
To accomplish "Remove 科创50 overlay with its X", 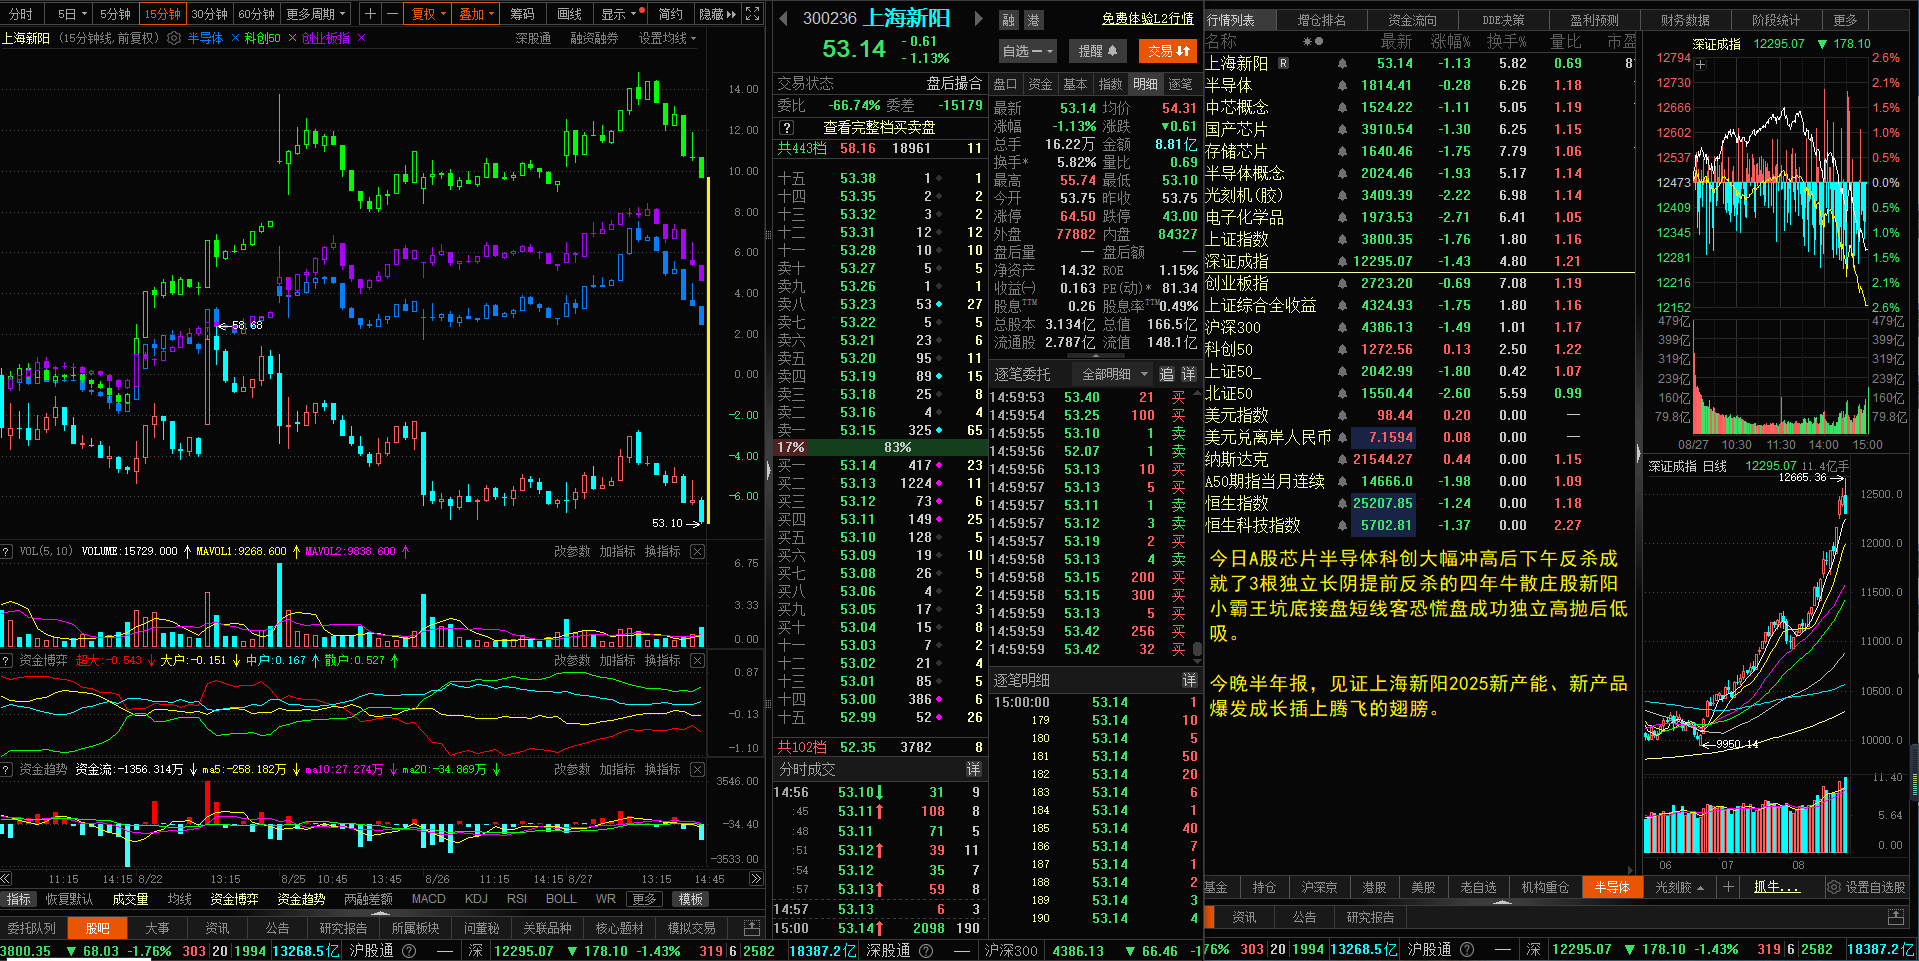I will (292, 38).
